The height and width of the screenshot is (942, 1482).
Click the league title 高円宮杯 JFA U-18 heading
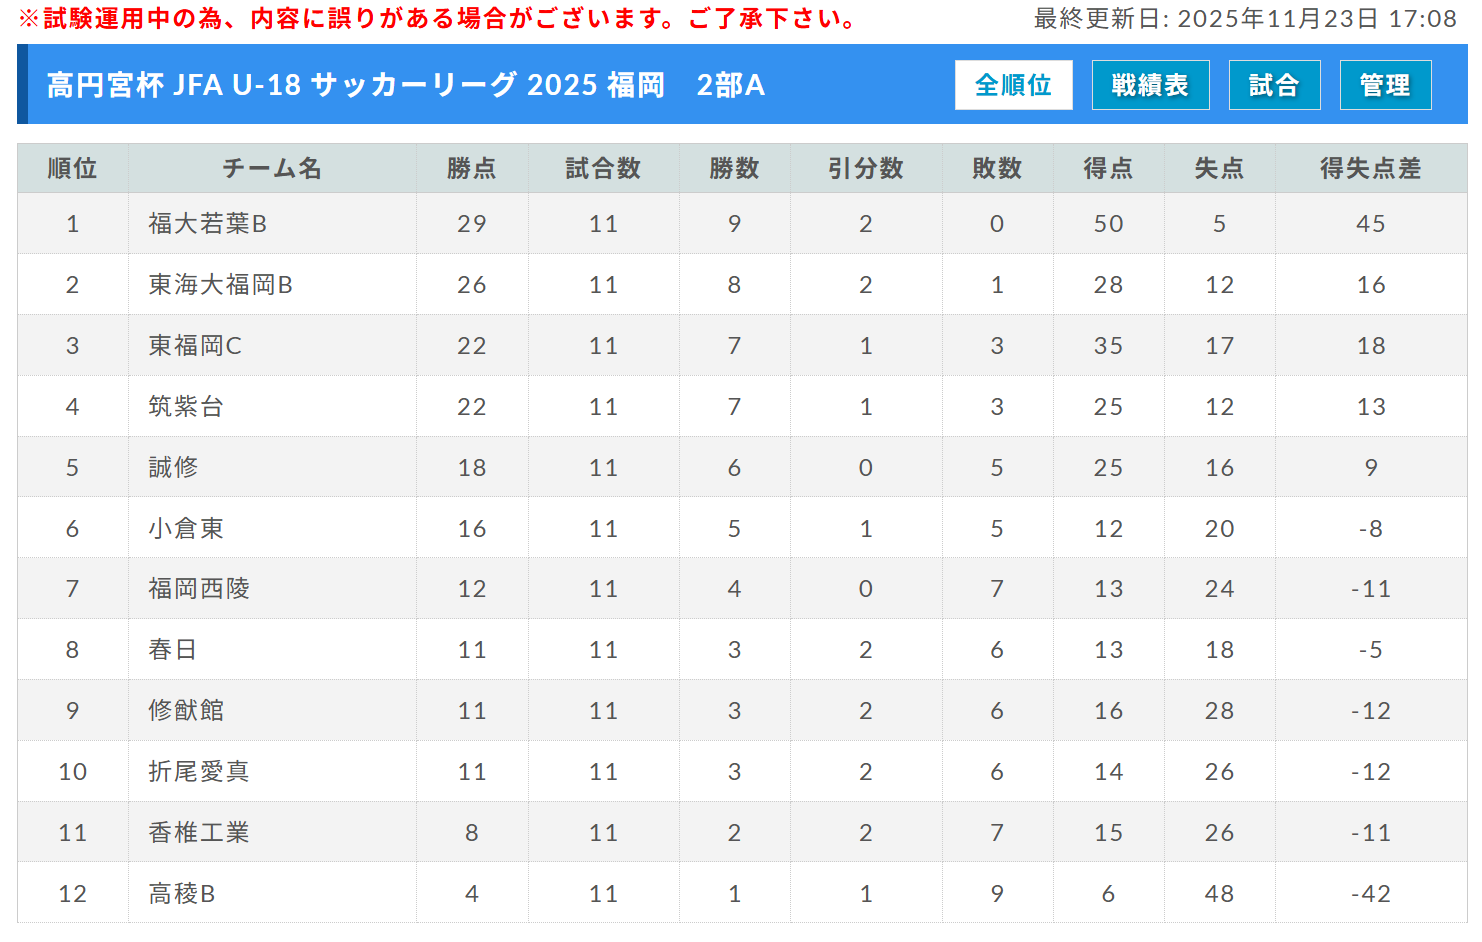click(405, 85)
